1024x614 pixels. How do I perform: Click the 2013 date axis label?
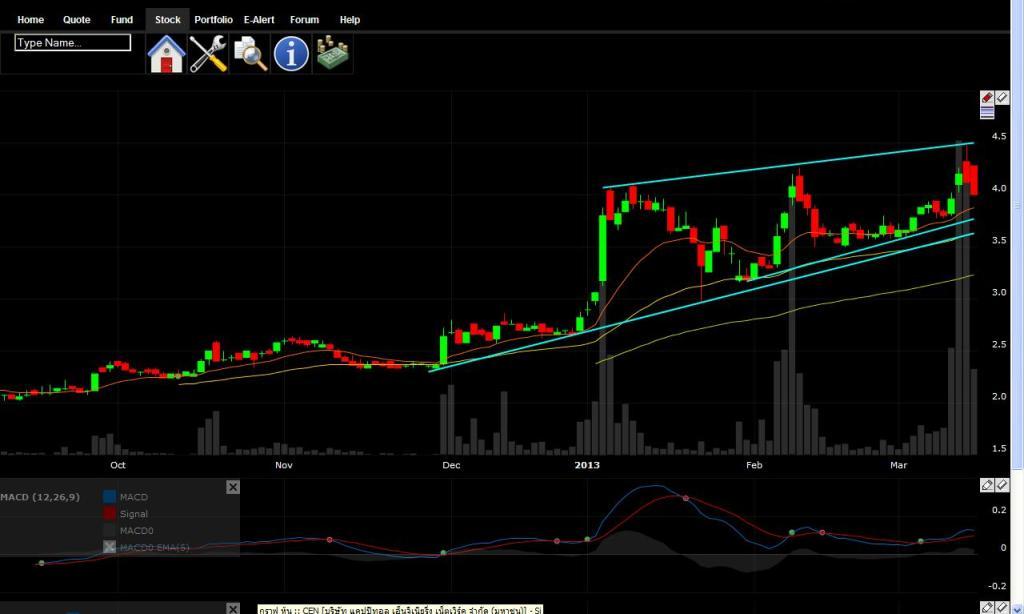(586, 465)
